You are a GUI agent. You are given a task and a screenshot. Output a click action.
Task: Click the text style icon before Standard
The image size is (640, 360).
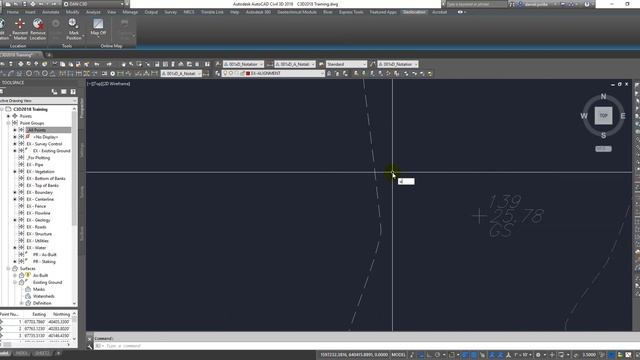point(321,64)
